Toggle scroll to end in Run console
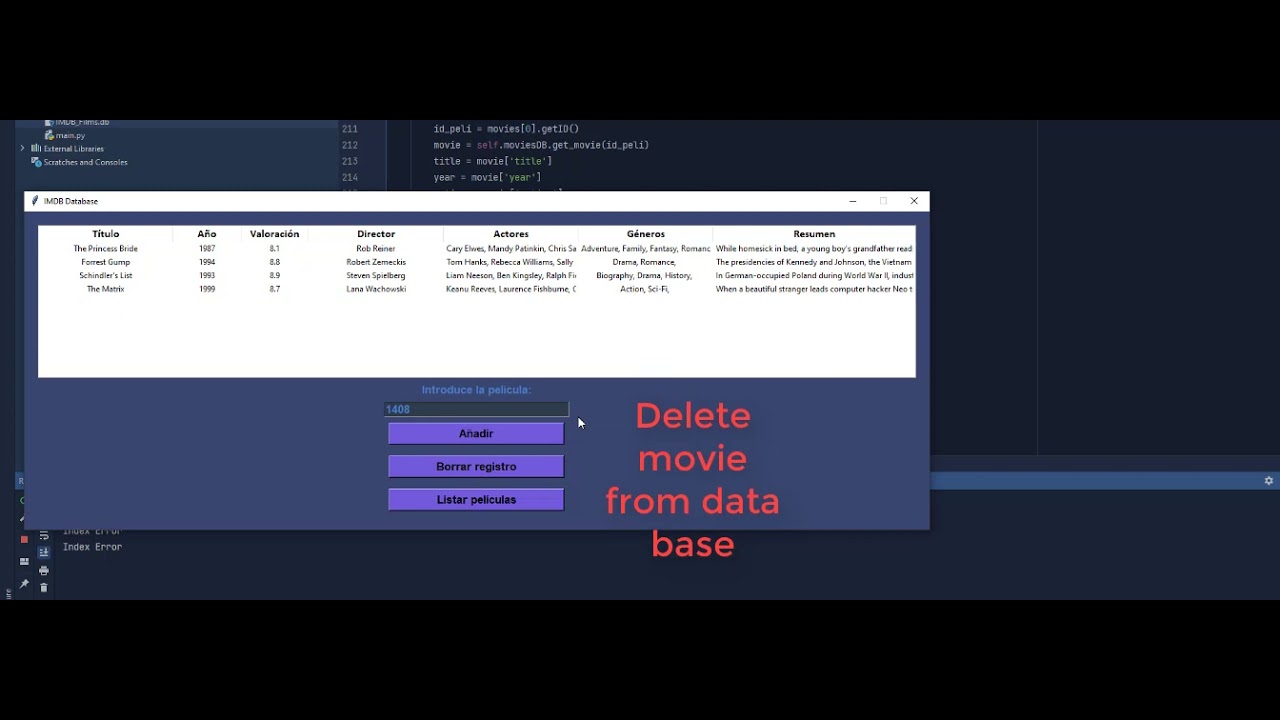 tap(44, 552)
